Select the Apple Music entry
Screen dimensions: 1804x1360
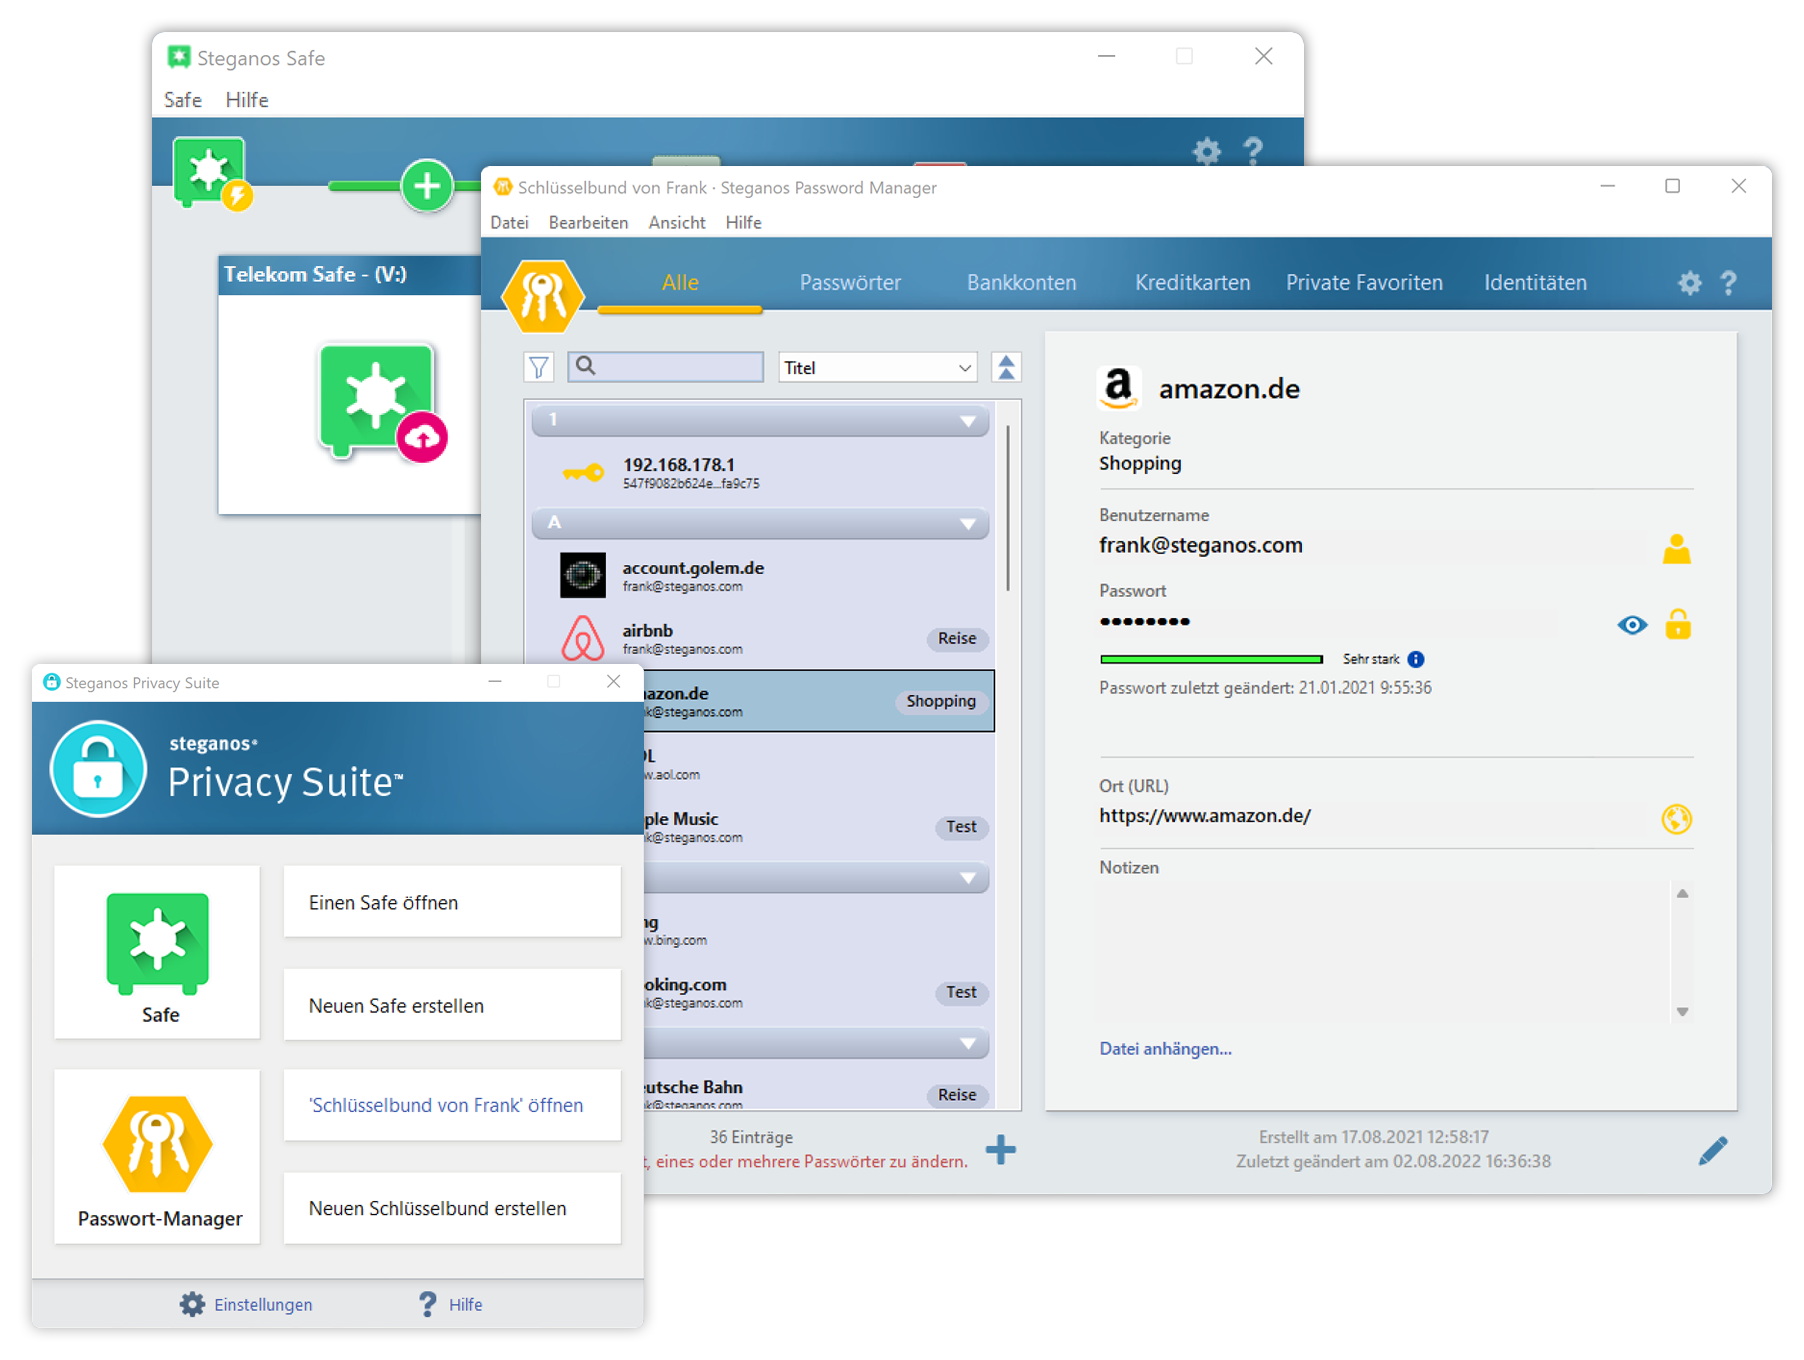point(819,827)
